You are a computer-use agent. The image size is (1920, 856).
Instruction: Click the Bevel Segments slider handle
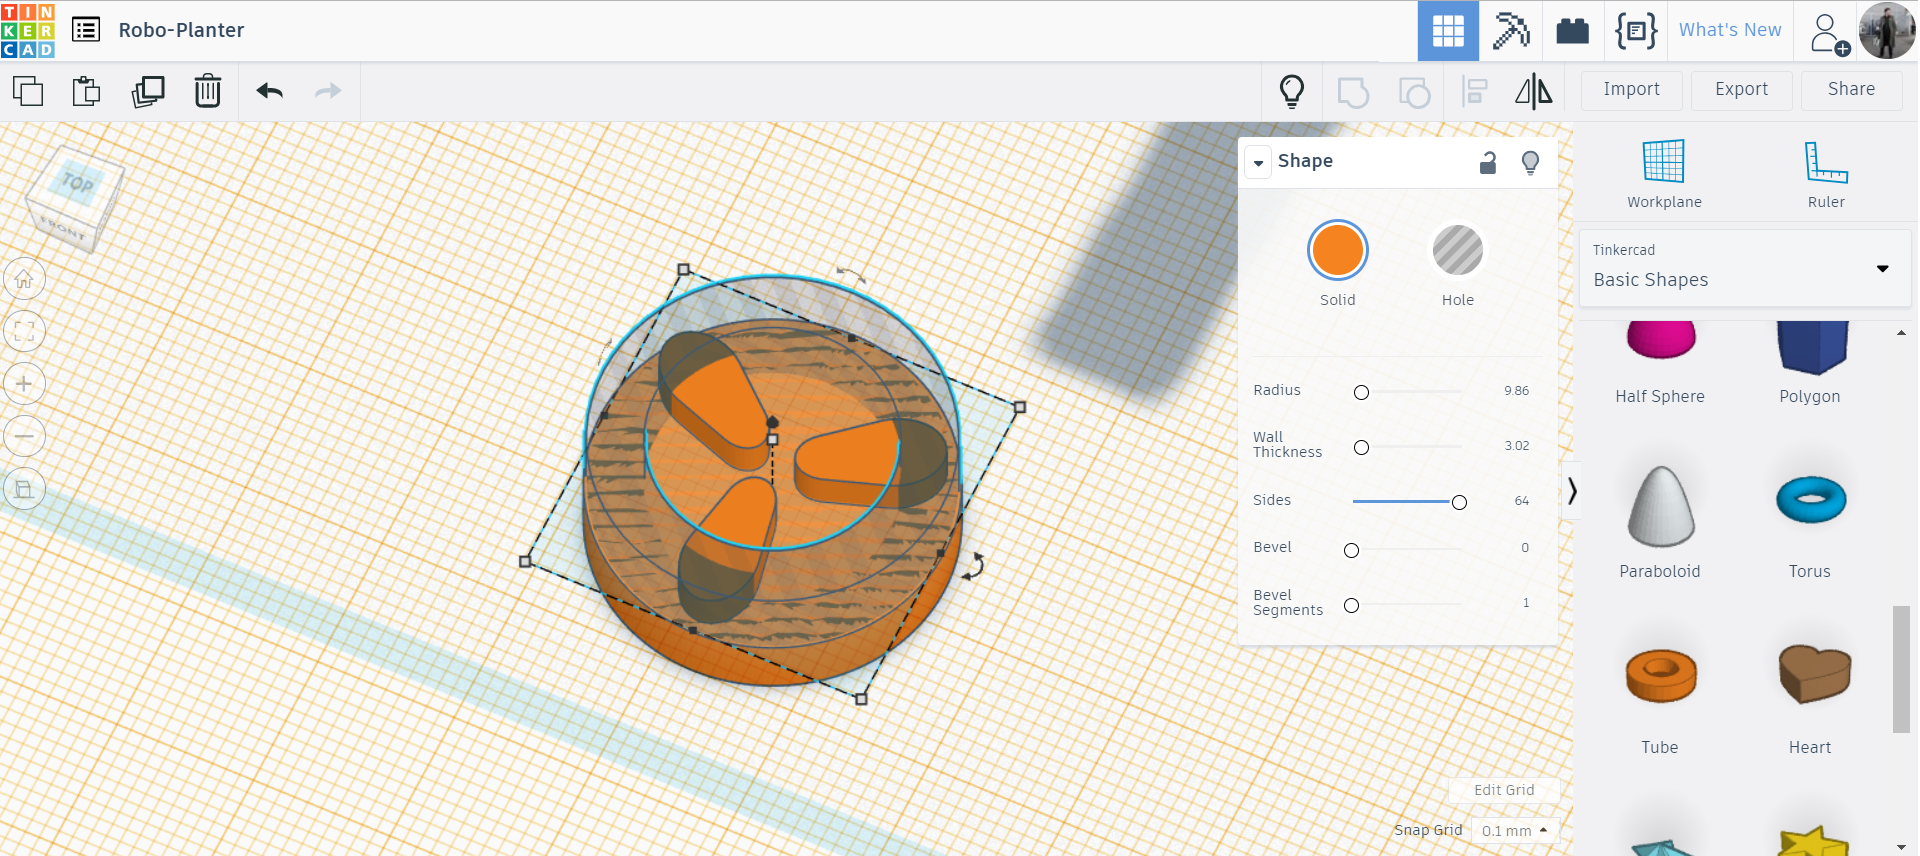[1351, 606]
